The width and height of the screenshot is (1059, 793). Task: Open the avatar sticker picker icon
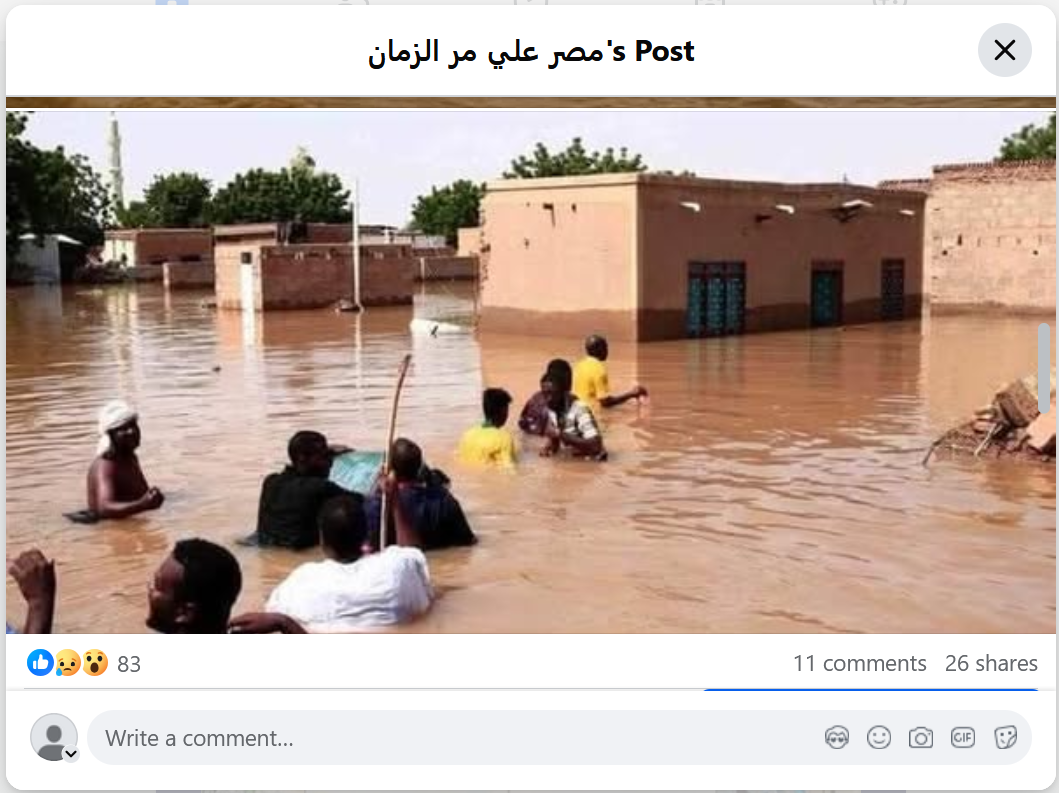click(837, 738)
